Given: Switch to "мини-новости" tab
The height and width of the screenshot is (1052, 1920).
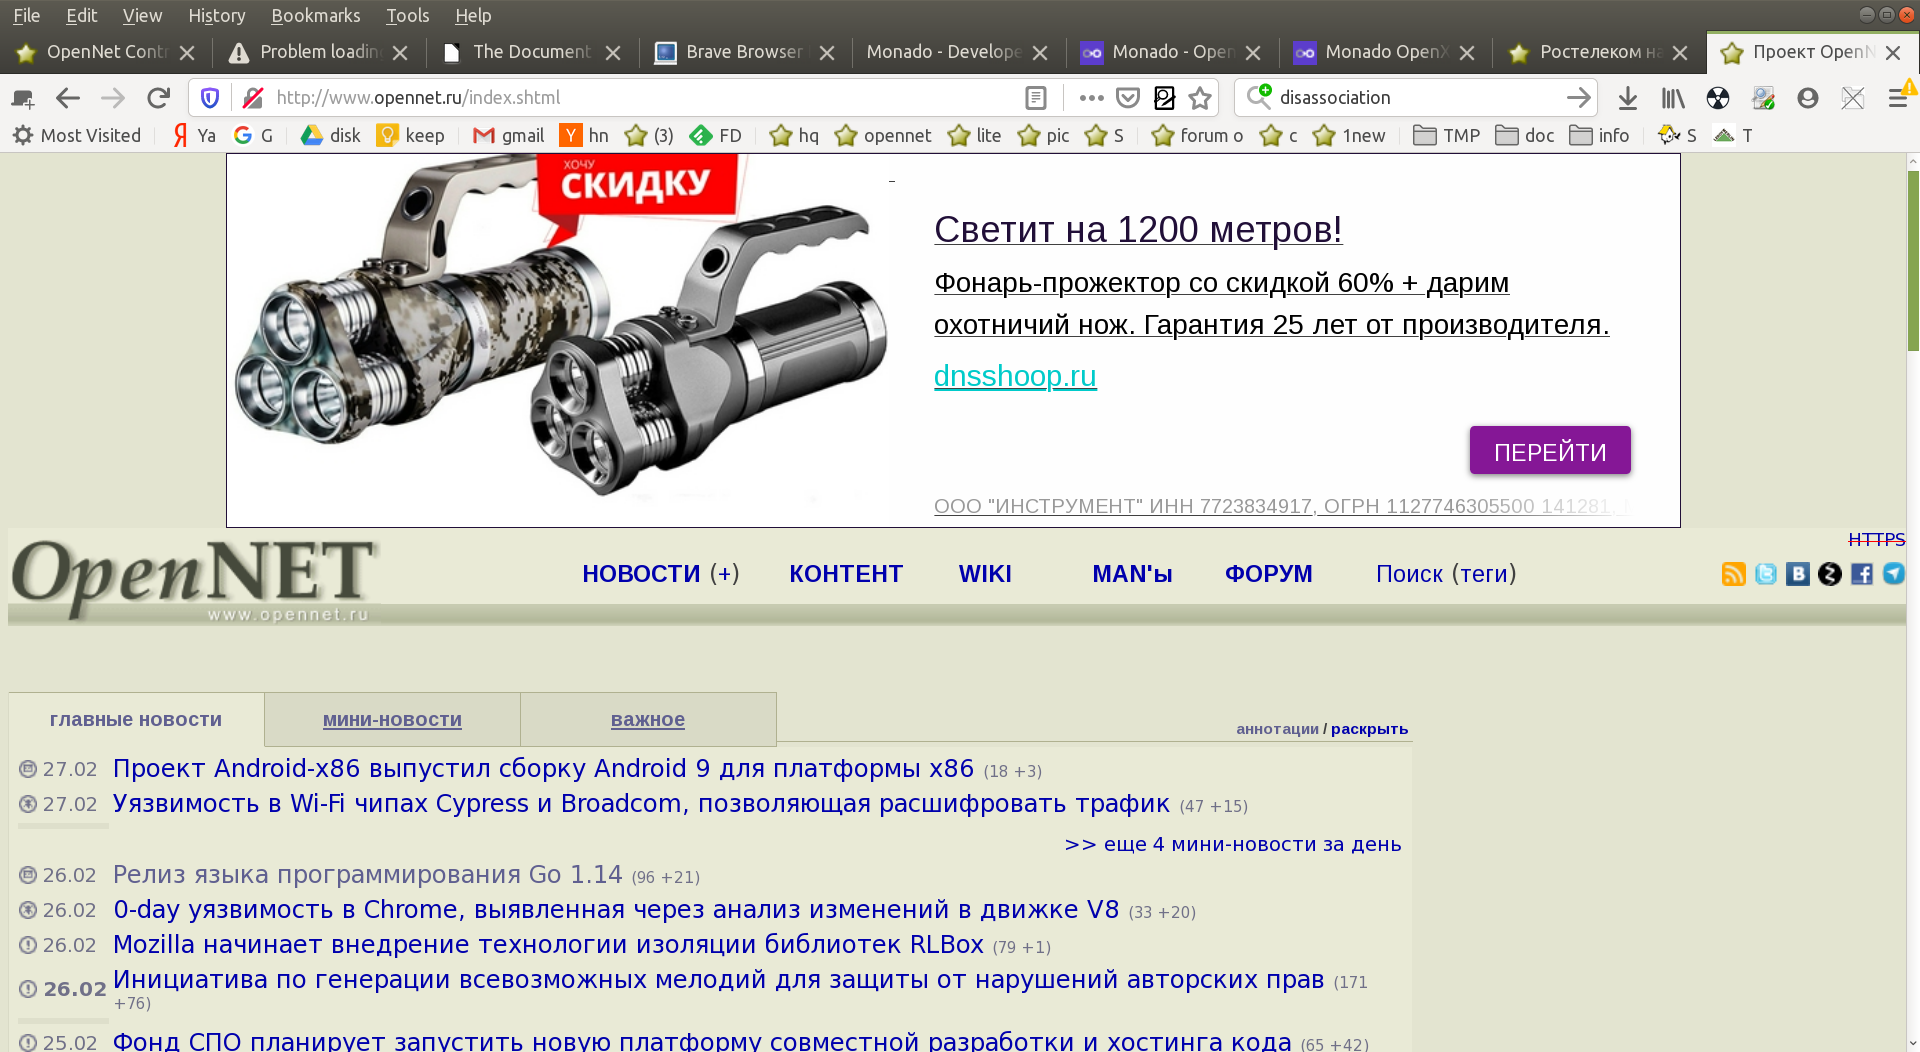Looking at the screenshot, I should [x=392, y=720].
